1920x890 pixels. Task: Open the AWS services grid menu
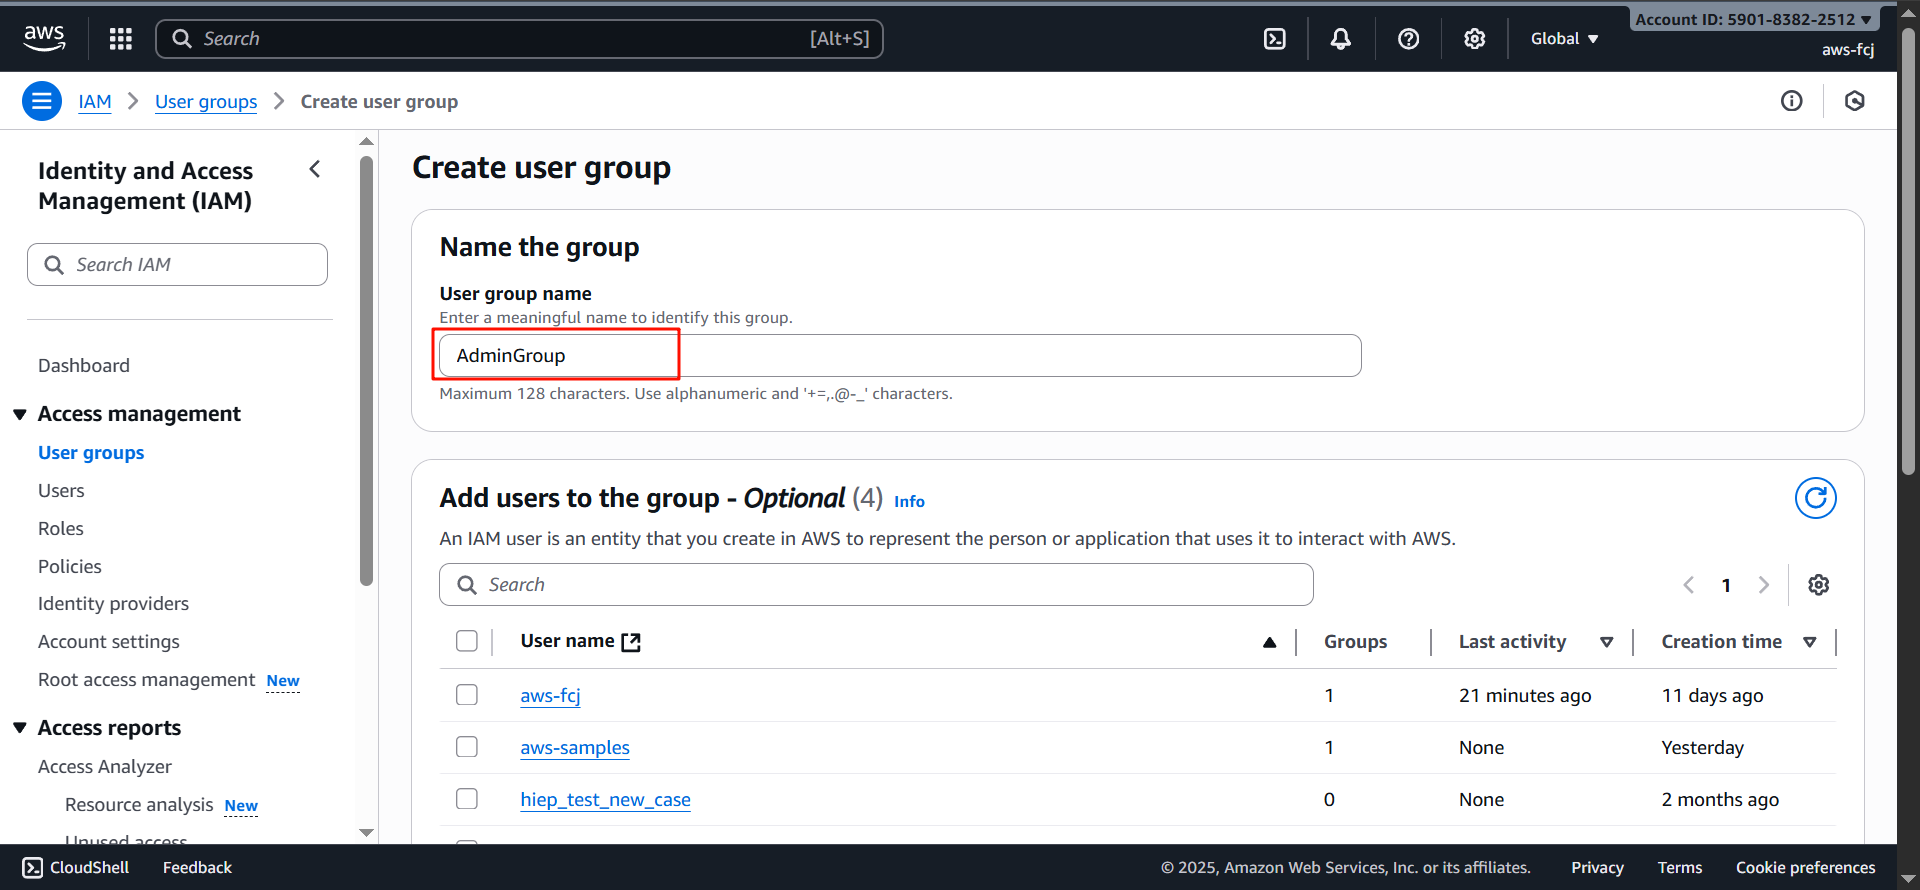(121, 39)
